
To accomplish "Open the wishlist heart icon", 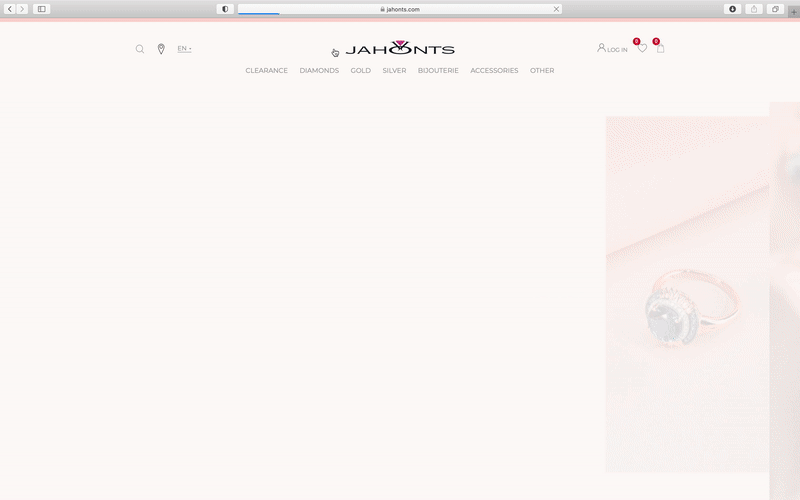I will [642, 48].
